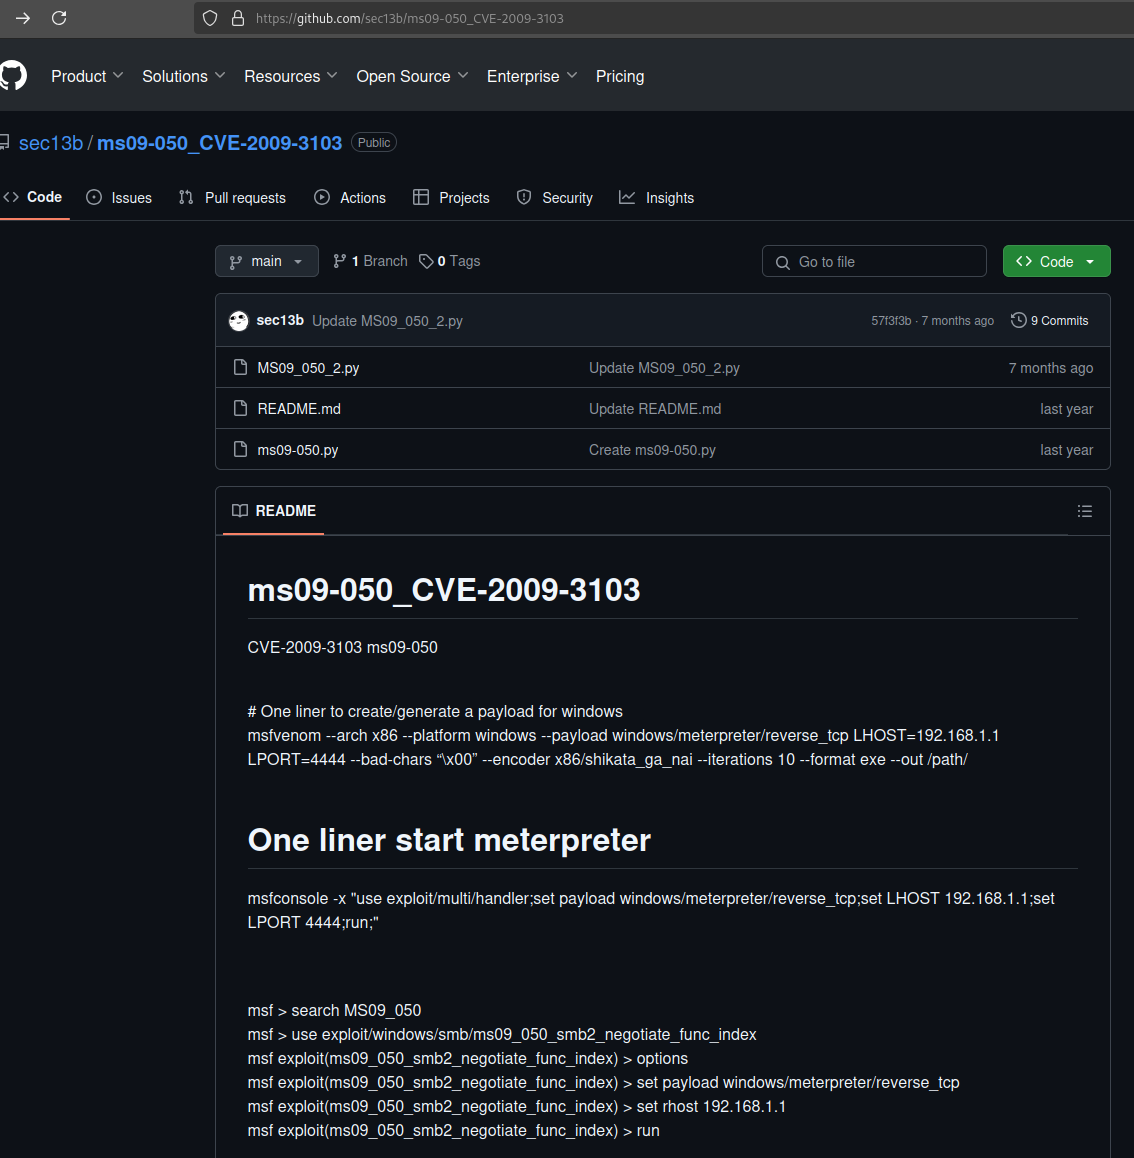Click the Public visibility badge
1134x1158 pixels.
point(374,143)
